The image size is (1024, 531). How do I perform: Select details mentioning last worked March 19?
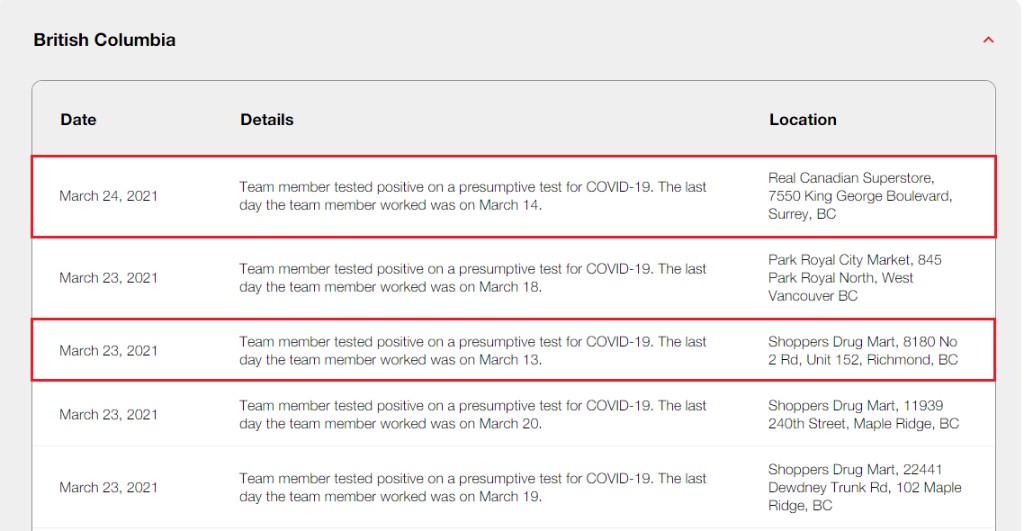472,487
